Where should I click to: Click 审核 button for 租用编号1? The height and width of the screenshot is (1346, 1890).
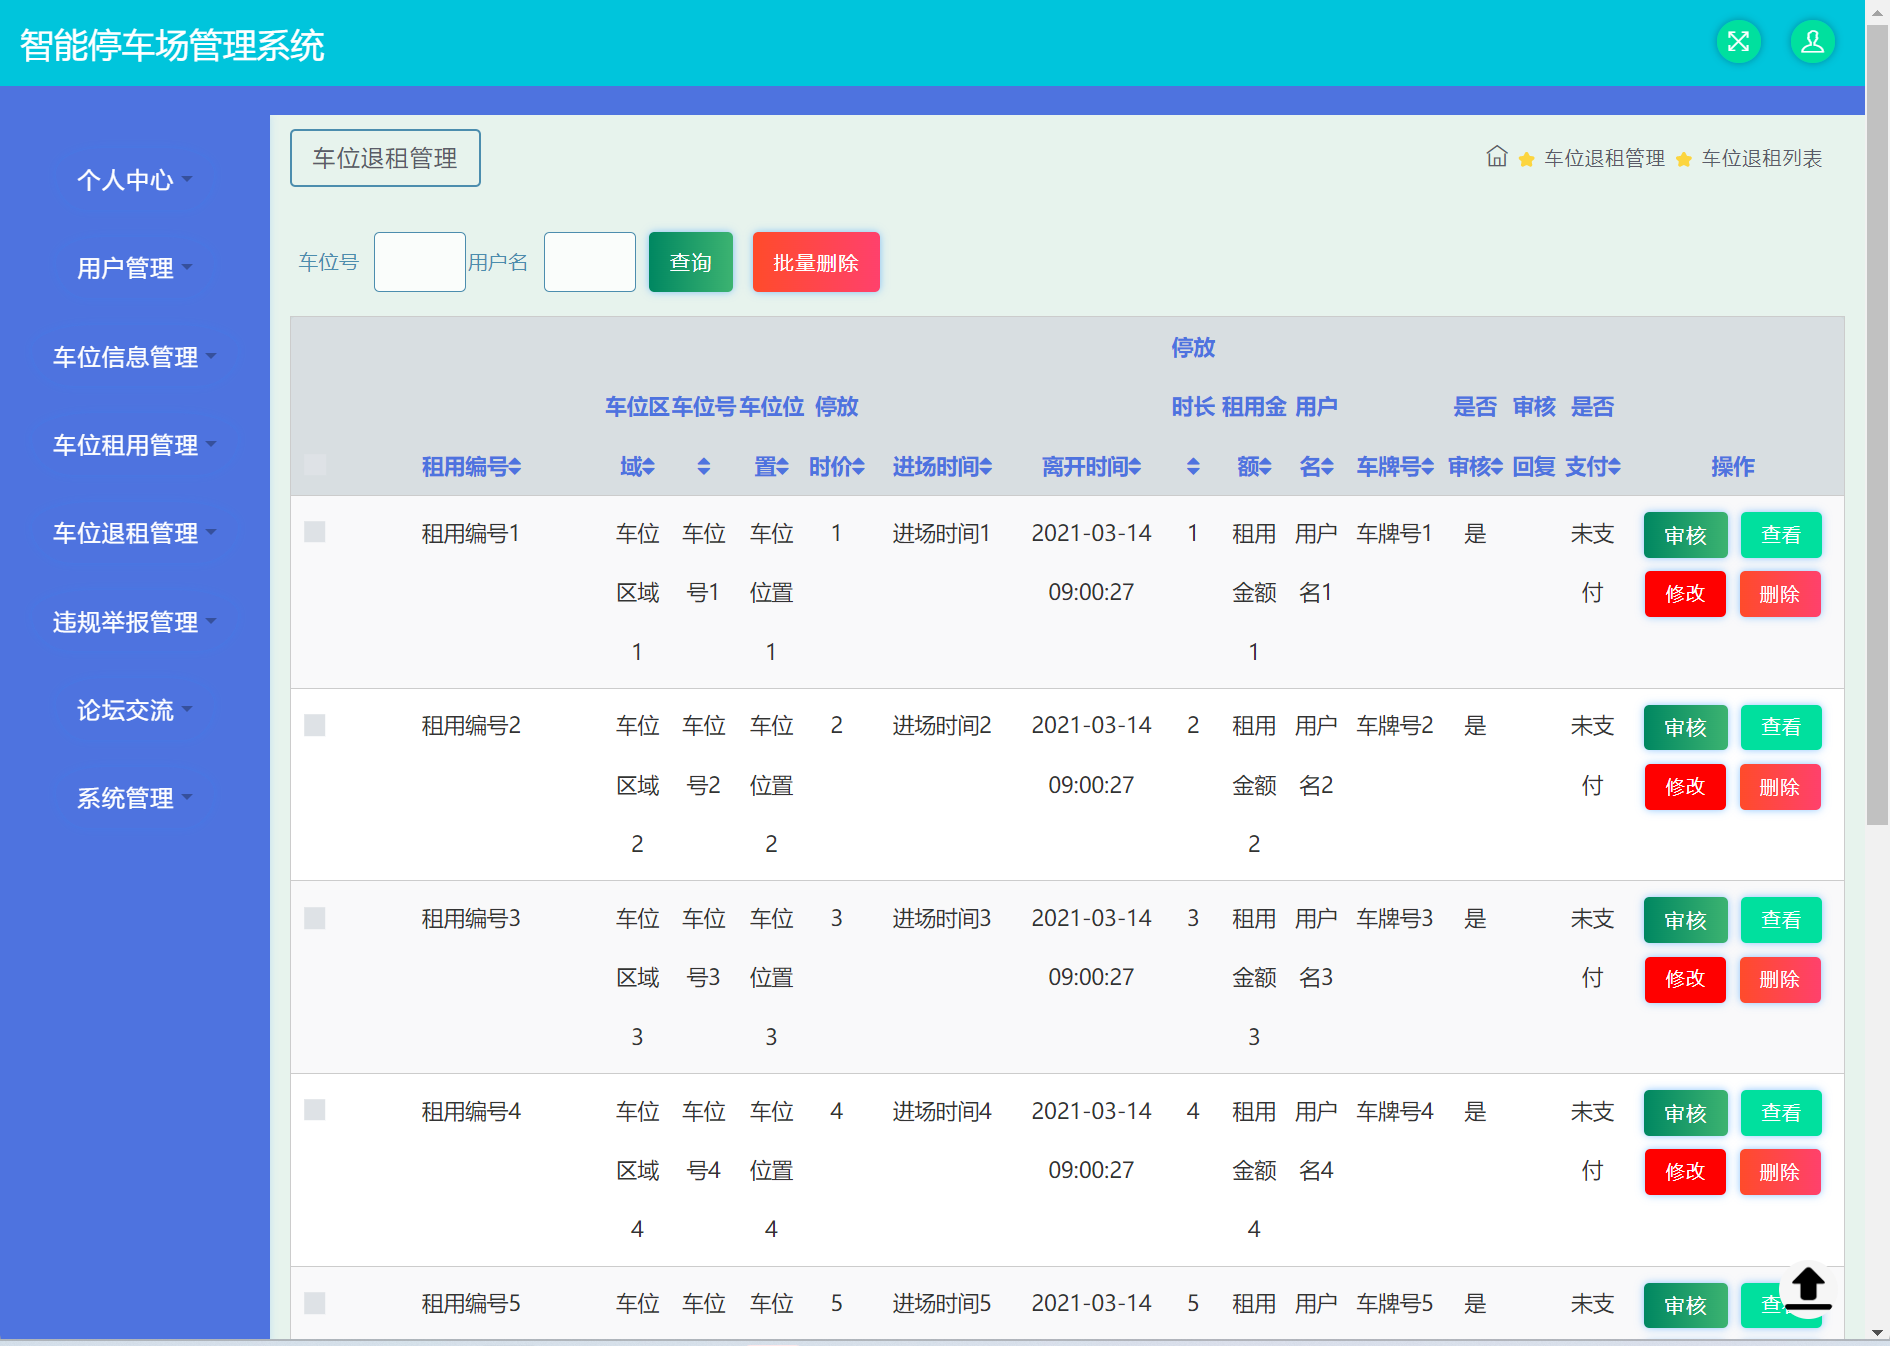[x=1685, y=535]
